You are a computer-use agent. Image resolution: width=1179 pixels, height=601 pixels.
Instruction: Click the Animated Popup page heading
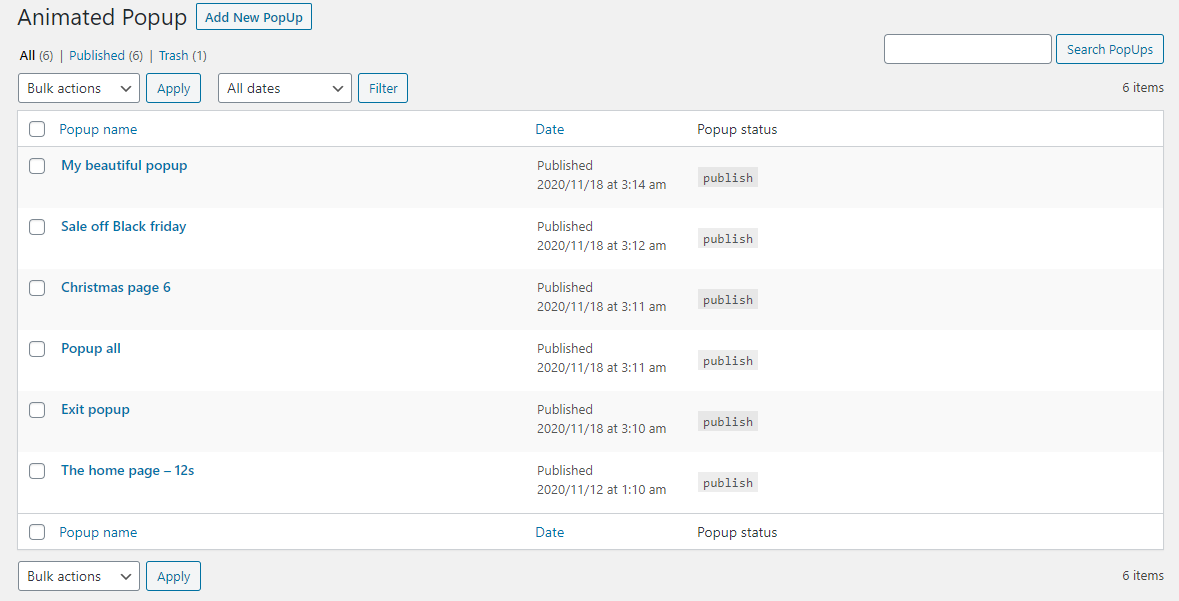click(102, 18)
